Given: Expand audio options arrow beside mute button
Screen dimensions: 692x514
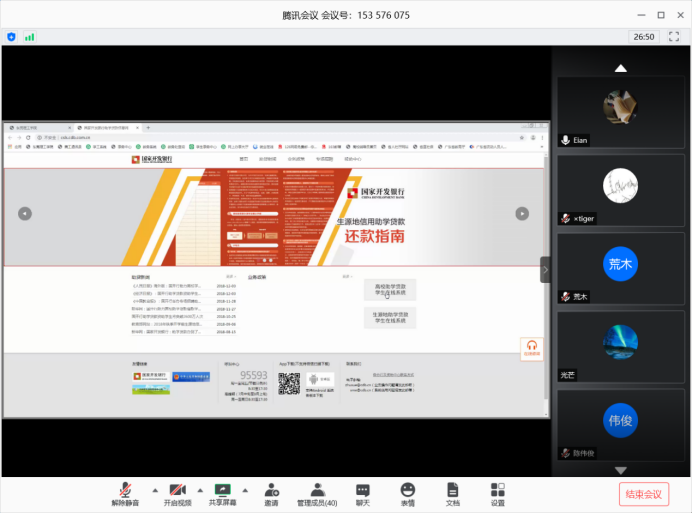Looking at the screenshot, I should point(153,489).
